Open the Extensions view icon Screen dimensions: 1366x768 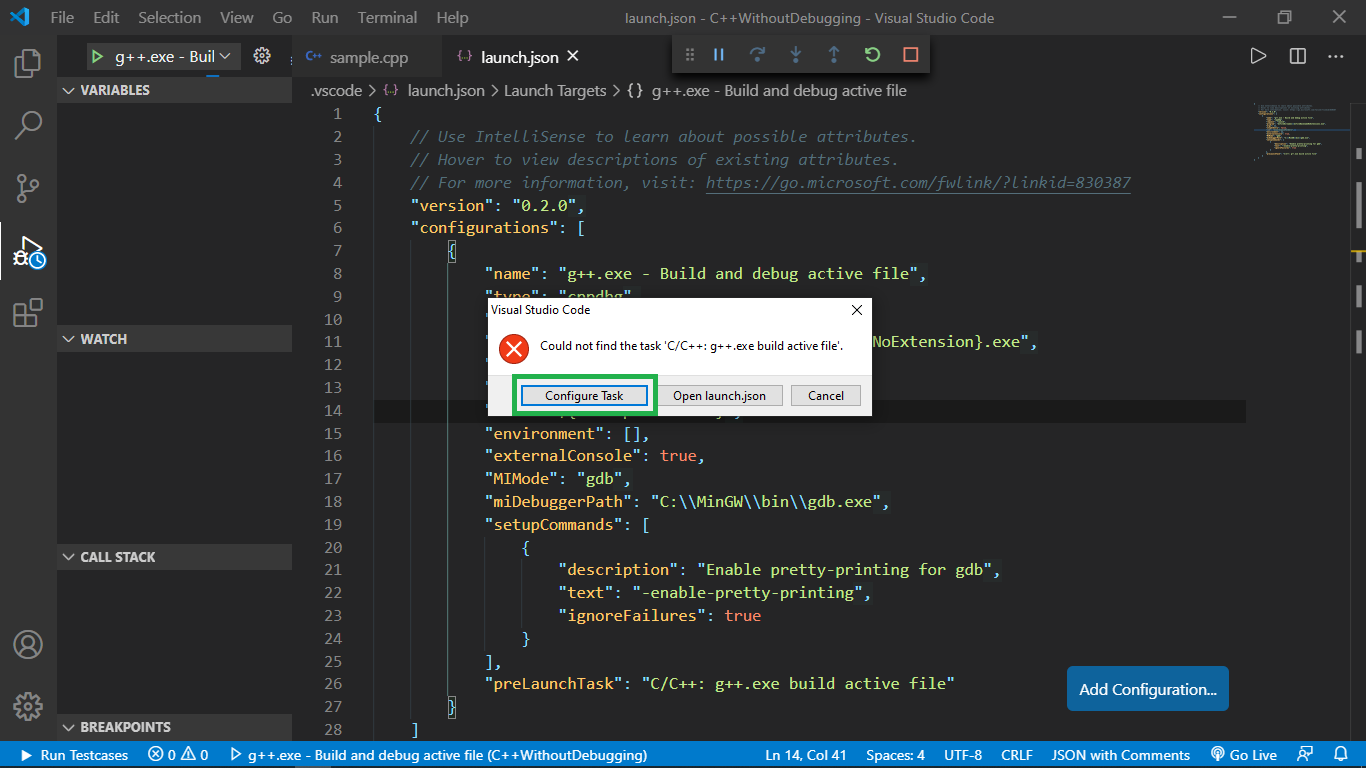(28, 313)
